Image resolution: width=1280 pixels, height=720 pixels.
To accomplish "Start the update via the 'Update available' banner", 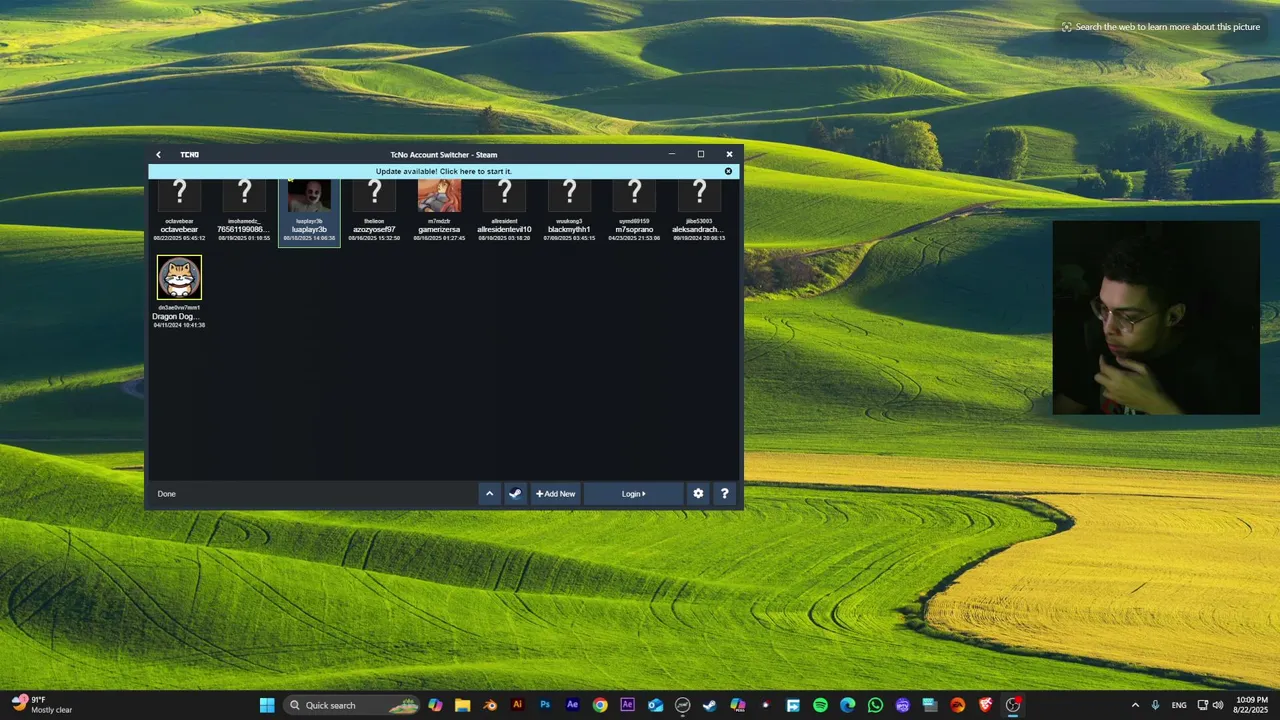I will (444, 171).
